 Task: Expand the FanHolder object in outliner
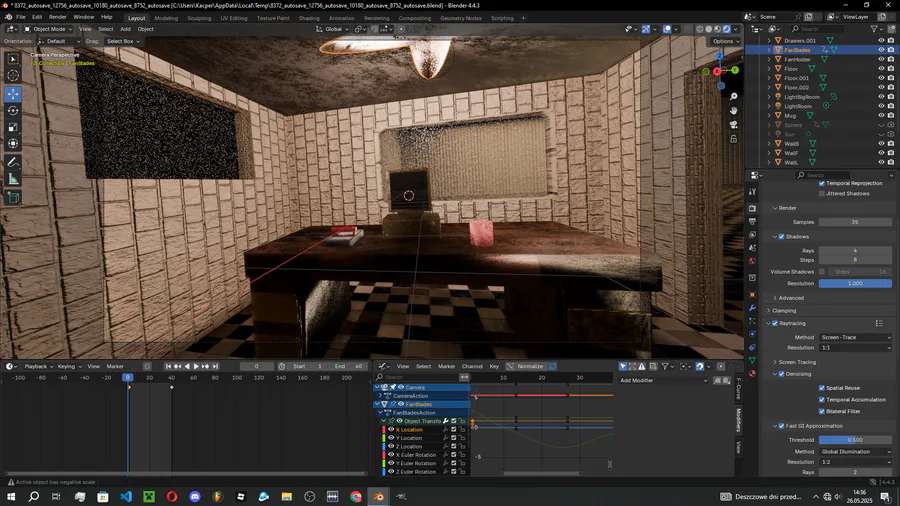click(769, 60)
